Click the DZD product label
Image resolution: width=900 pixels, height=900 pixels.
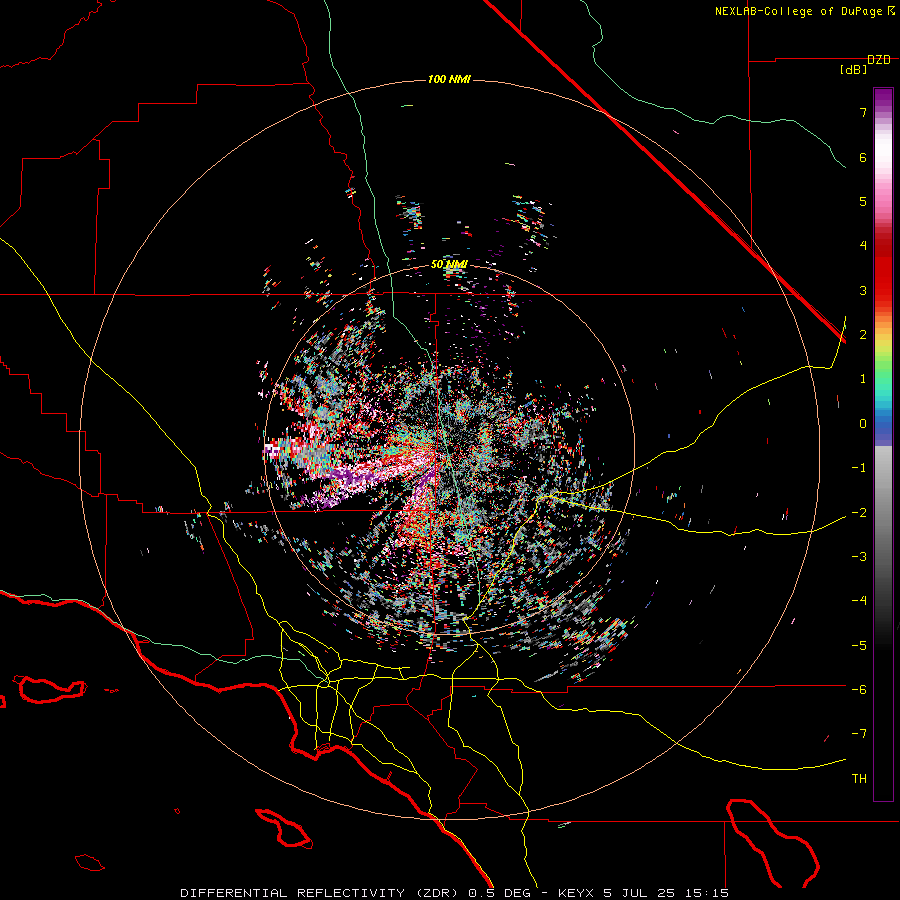point(879,60)
